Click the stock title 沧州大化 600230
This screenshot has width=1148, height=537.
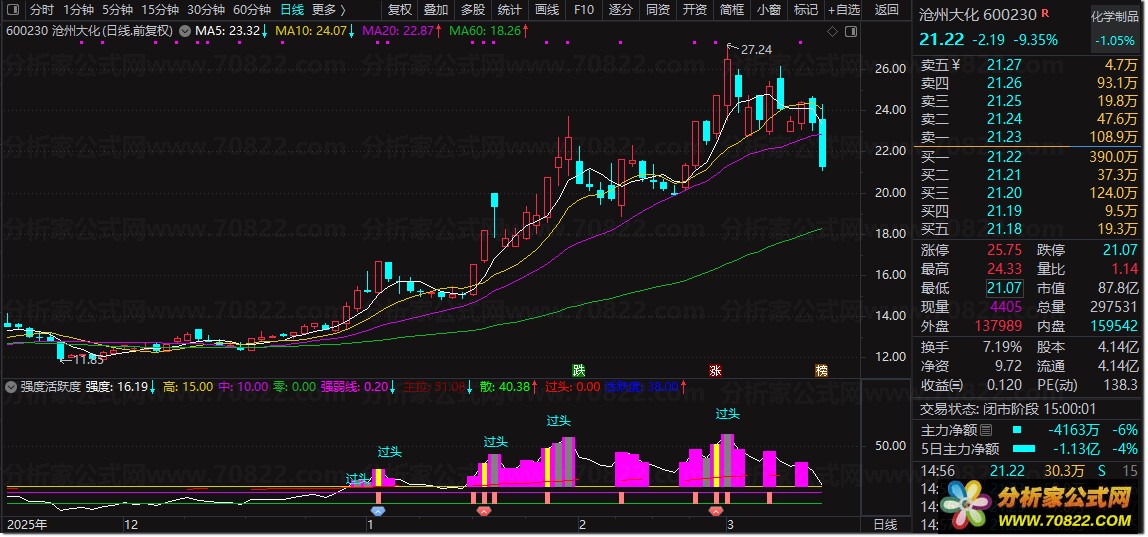coord(977,15)
